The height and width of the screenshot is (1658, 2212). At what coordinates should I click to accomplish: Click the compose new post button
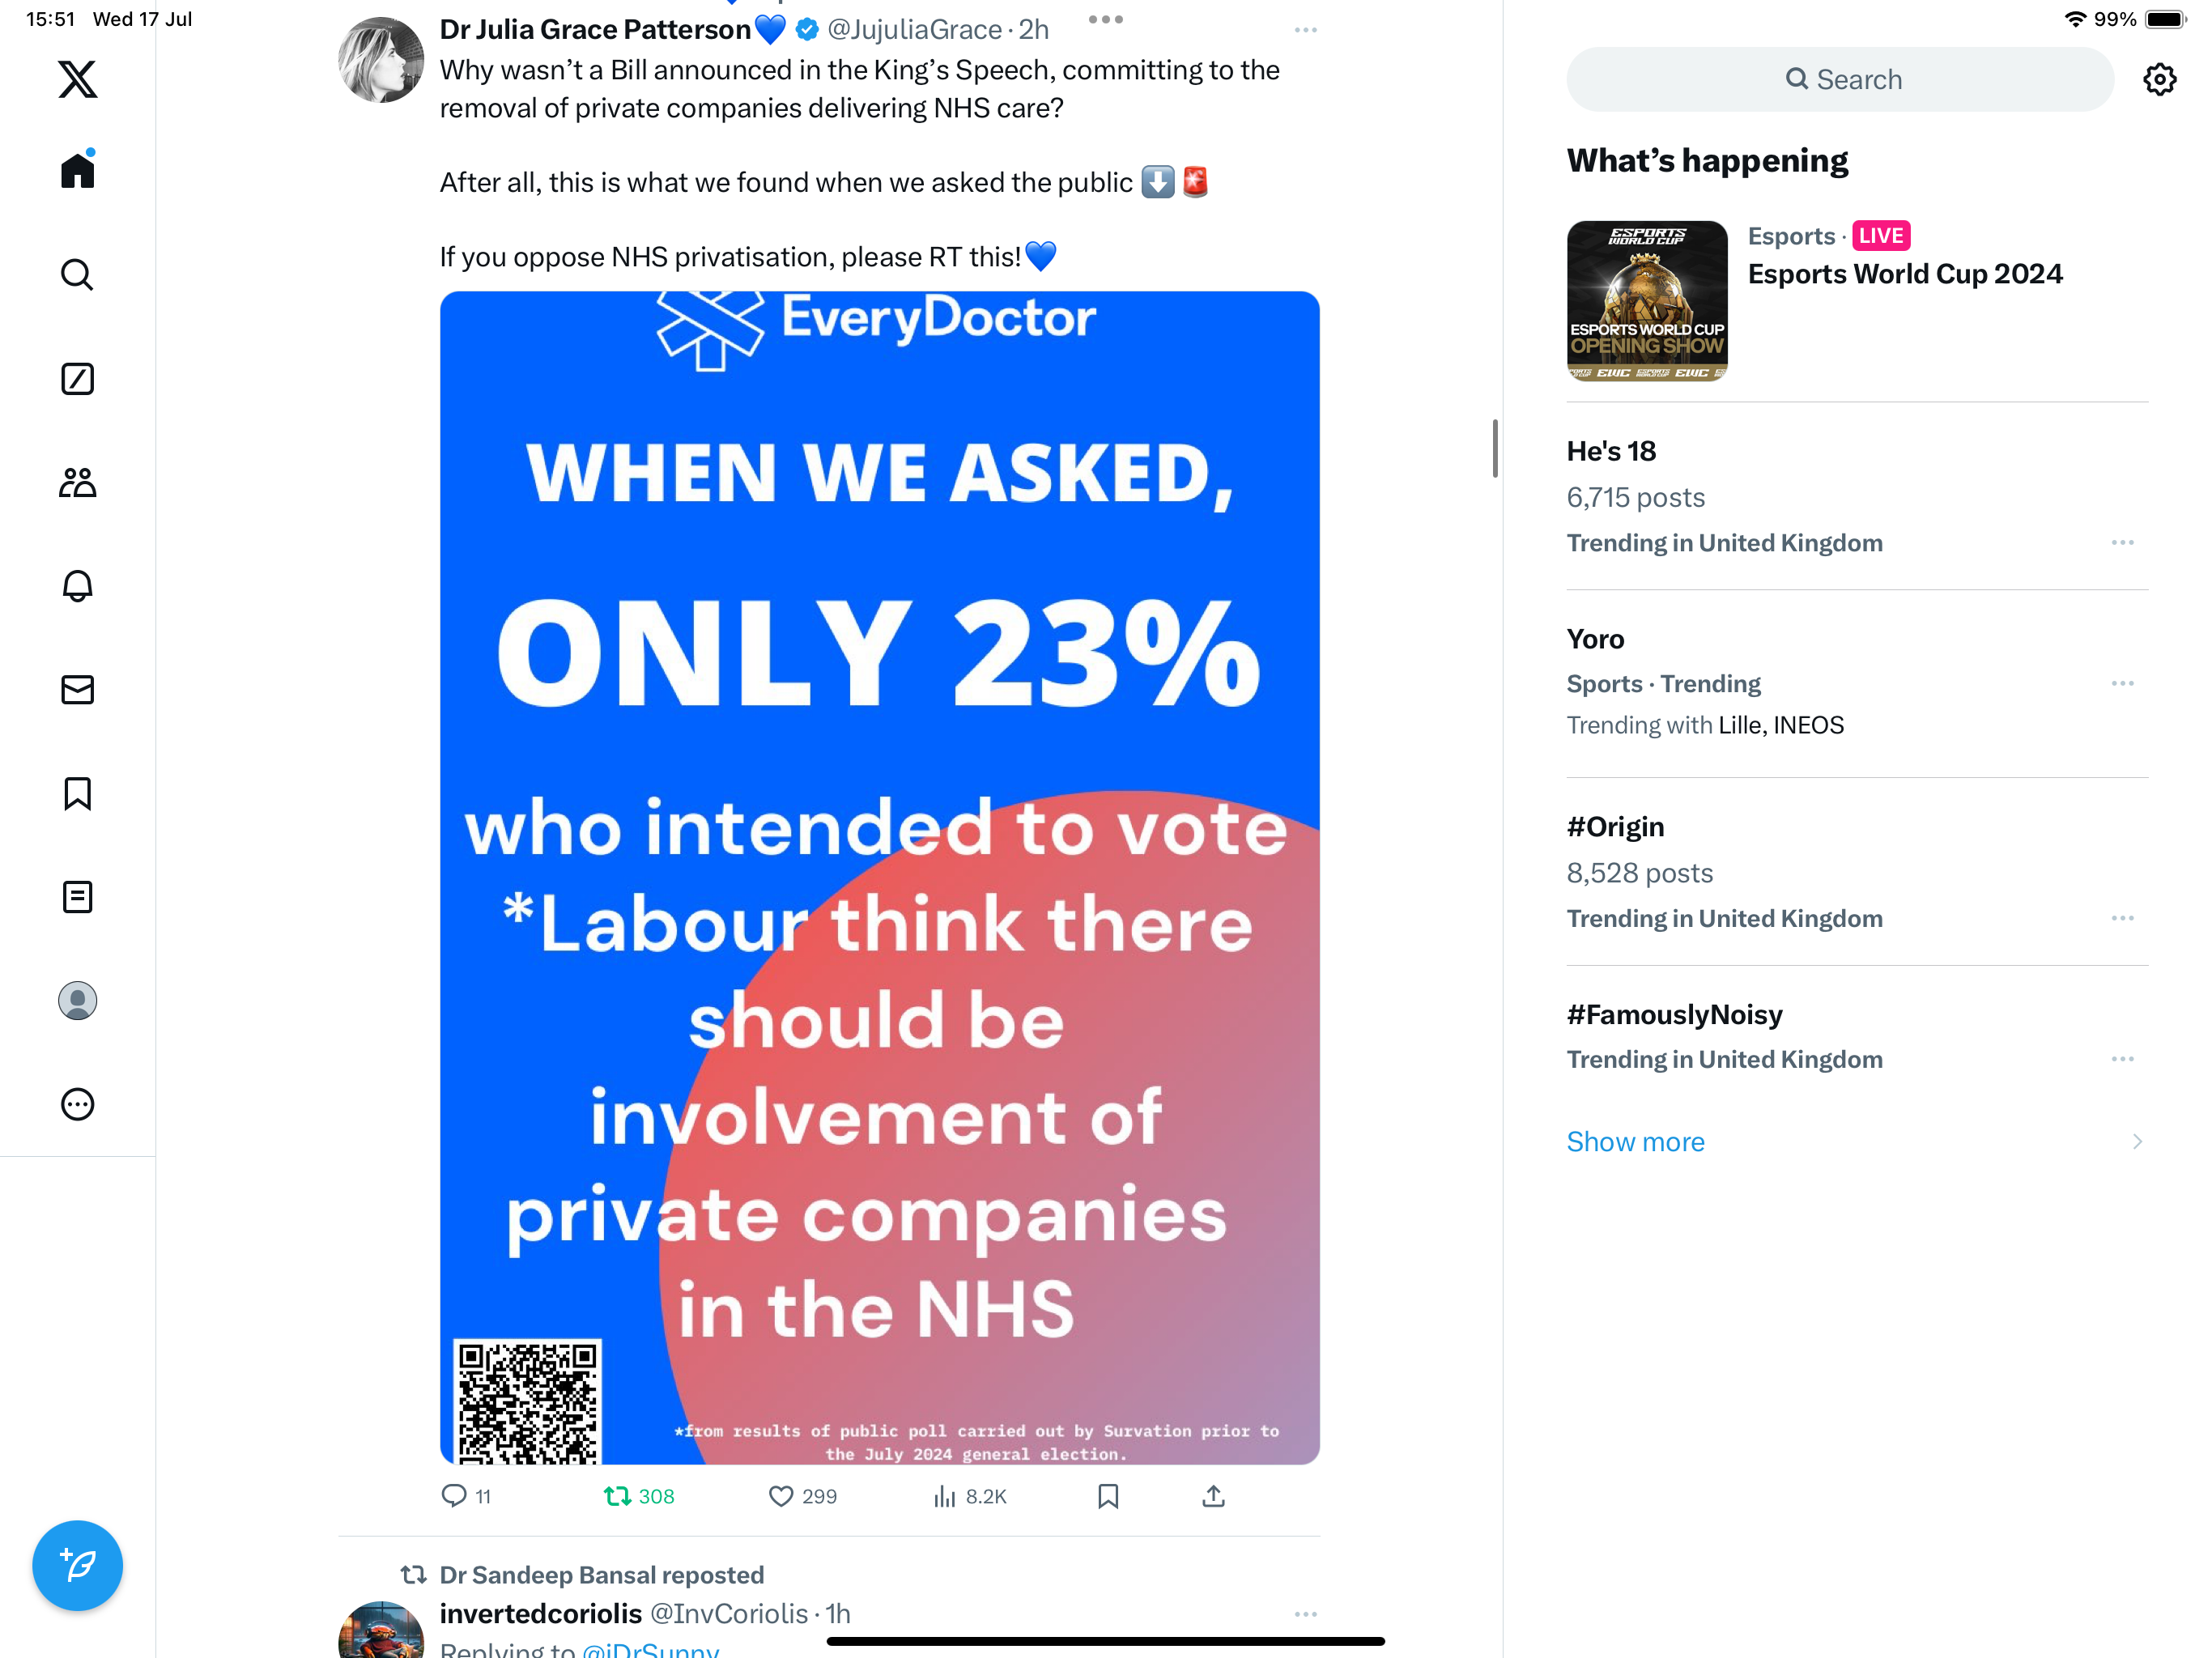tap(77, 1565)
